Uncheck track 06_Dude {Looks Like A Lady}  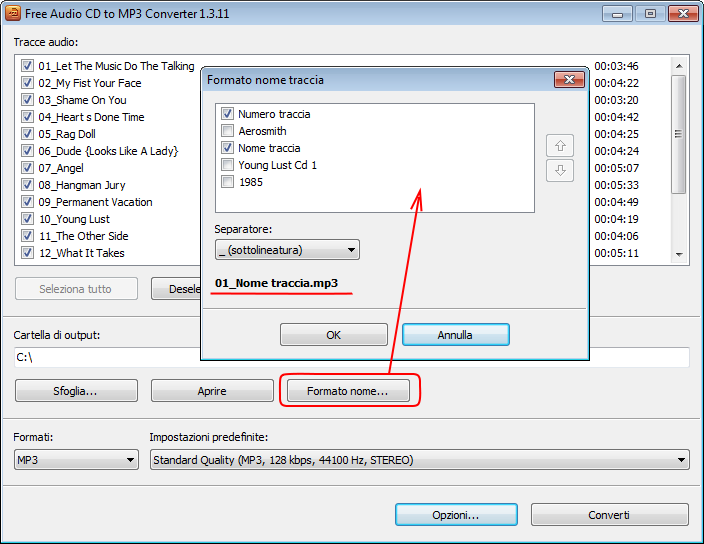[27, 151]
